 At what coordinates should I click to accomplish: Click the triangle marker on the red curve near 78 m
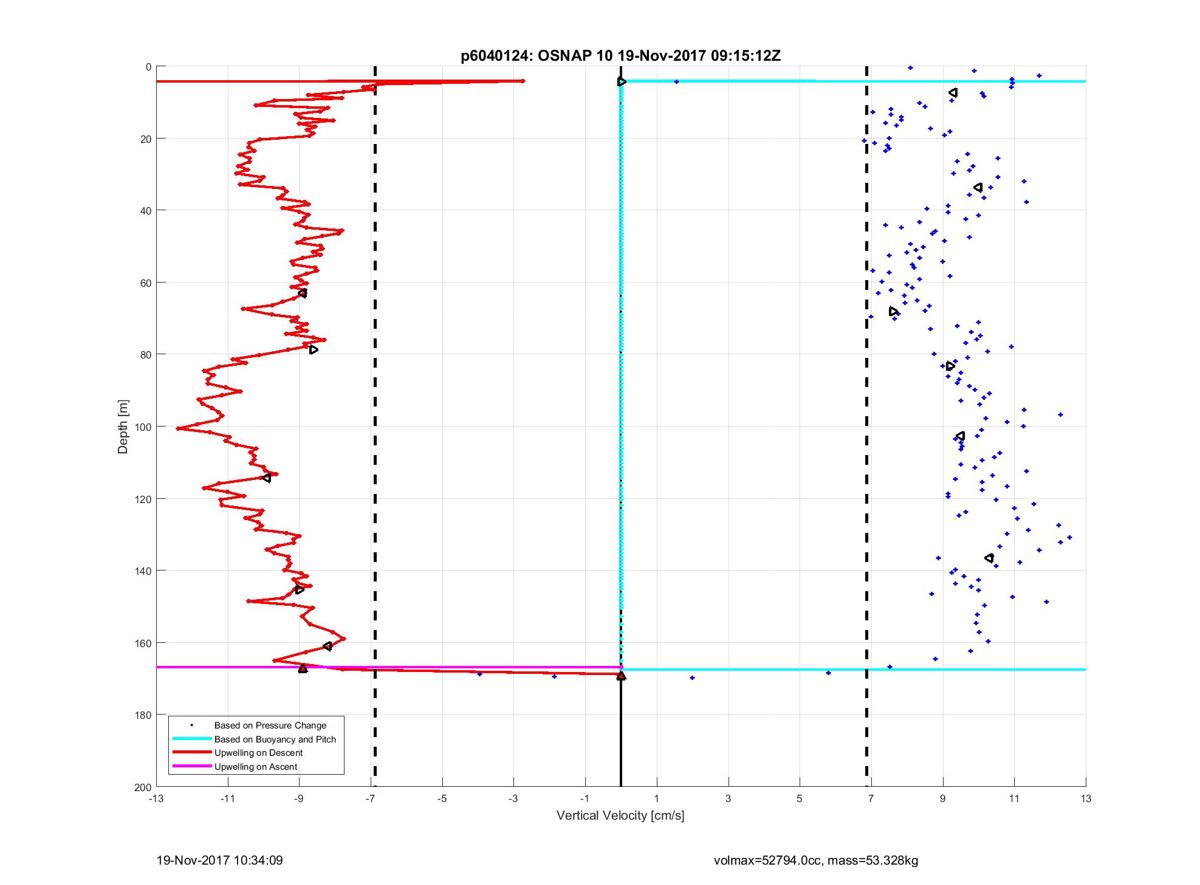[x=314, y=349]
